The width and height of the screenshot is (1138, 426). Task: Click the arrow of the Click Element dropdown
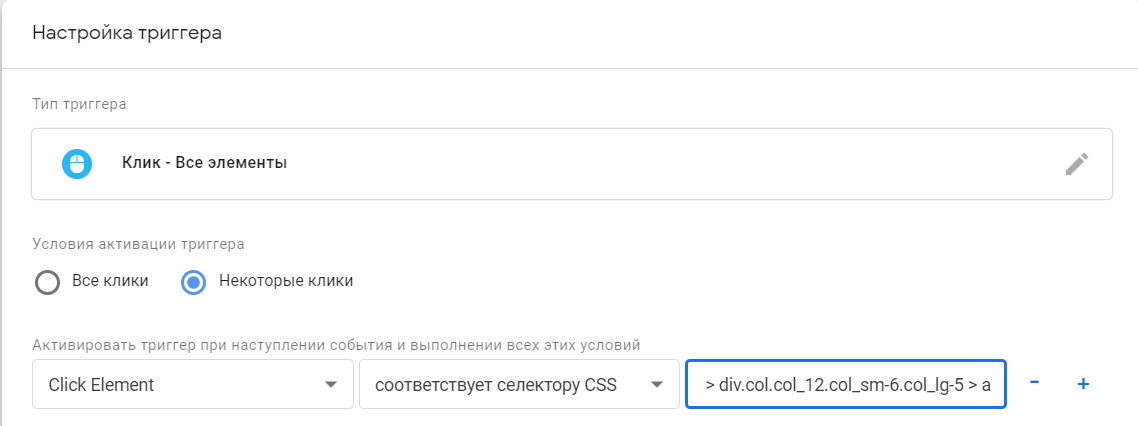(330, 385)
